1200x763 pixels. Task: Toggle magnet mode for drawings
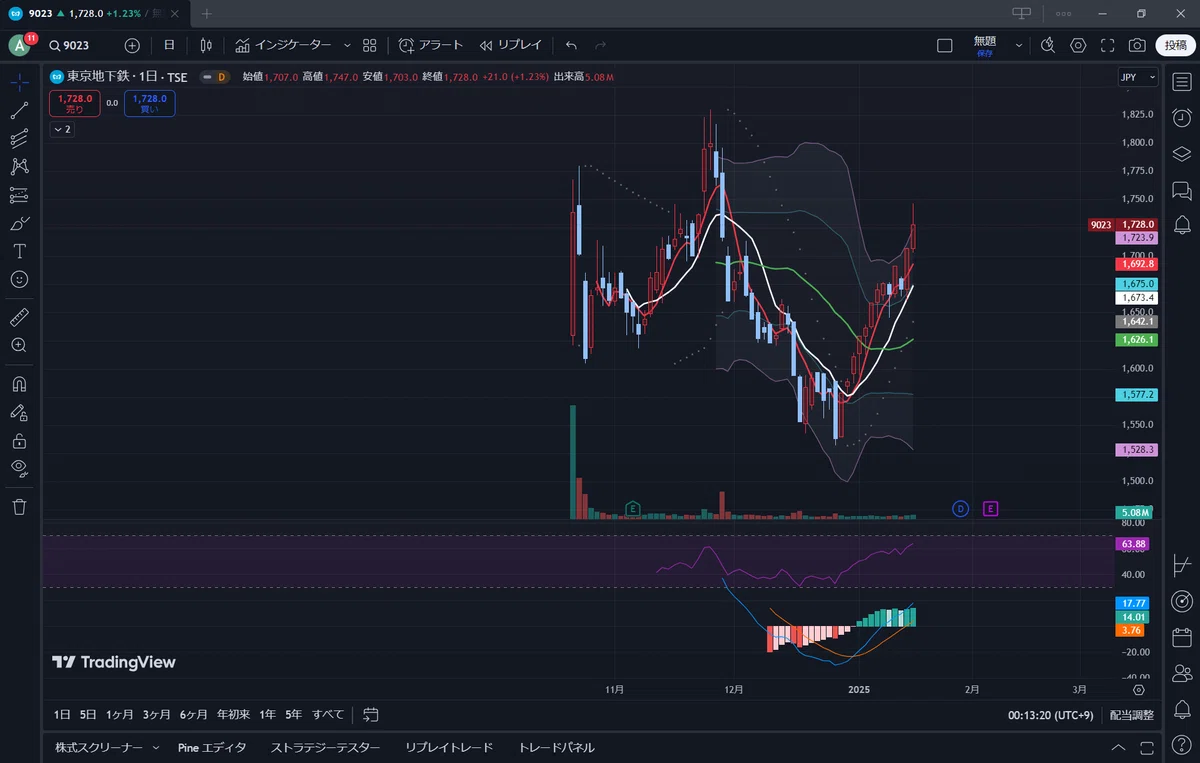point(19,384)
